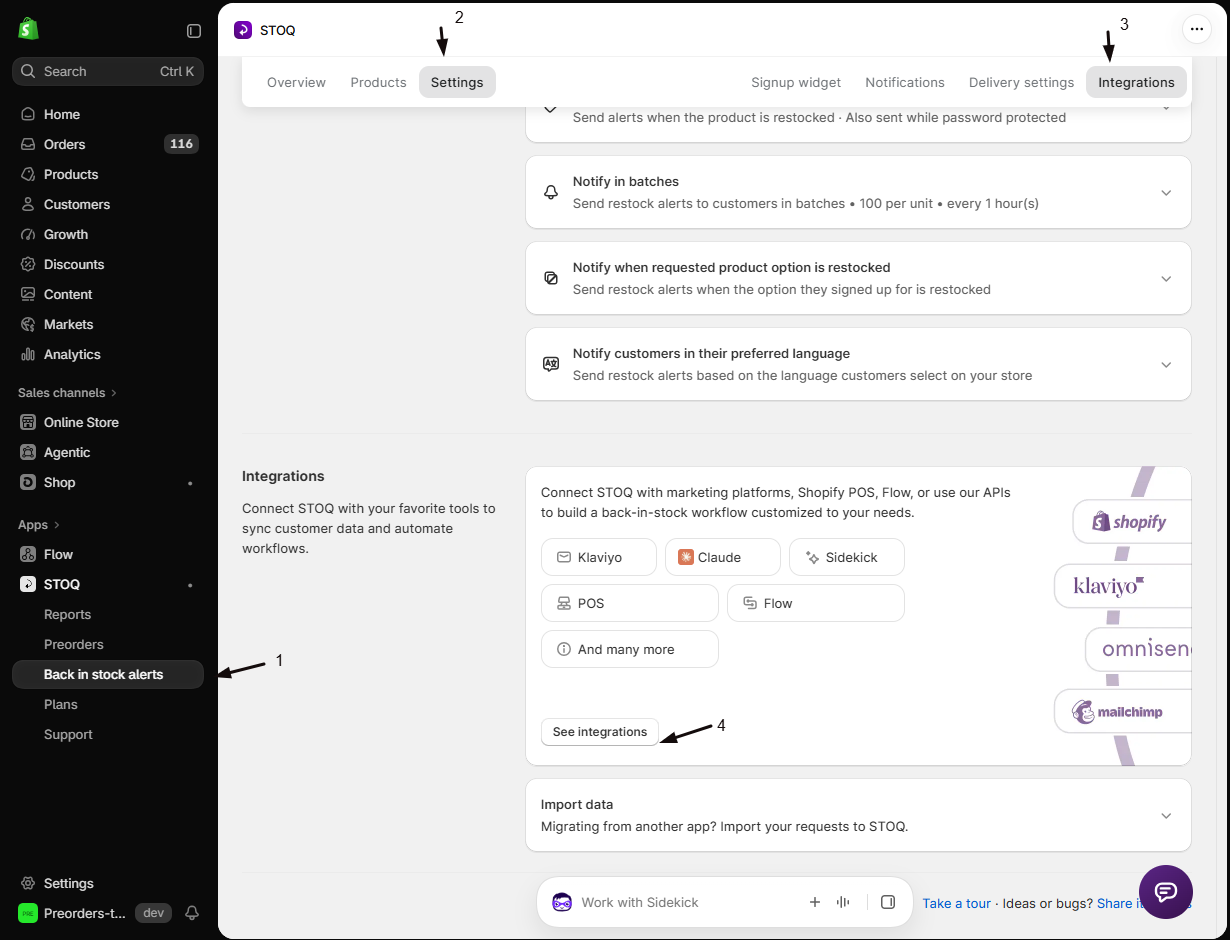Click the mailchimp logo graphic
The image size is (1230, 940).
[1122, 712]
